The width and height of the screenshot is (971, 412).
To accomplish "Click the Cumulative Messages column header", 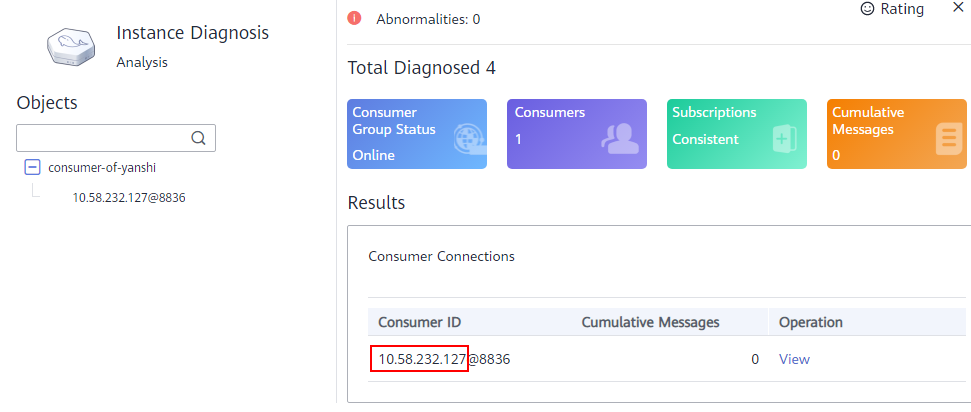I will pos(650,322).
